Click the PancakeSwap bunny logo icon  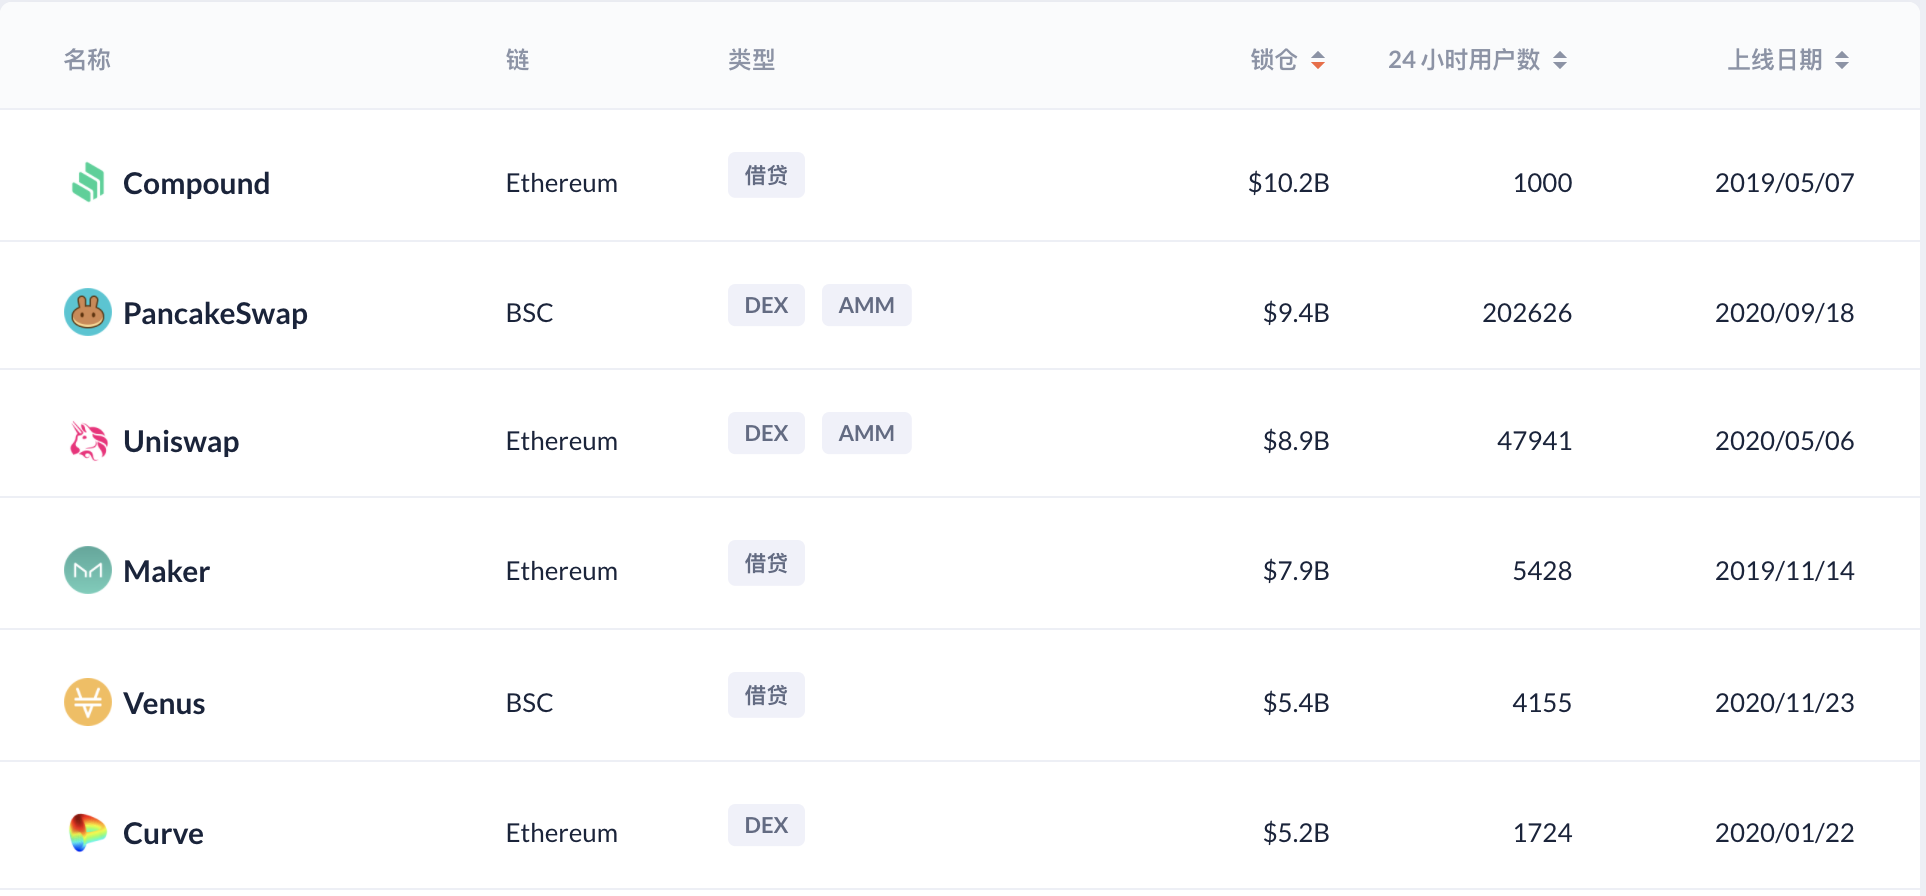[x=88, y=312]
